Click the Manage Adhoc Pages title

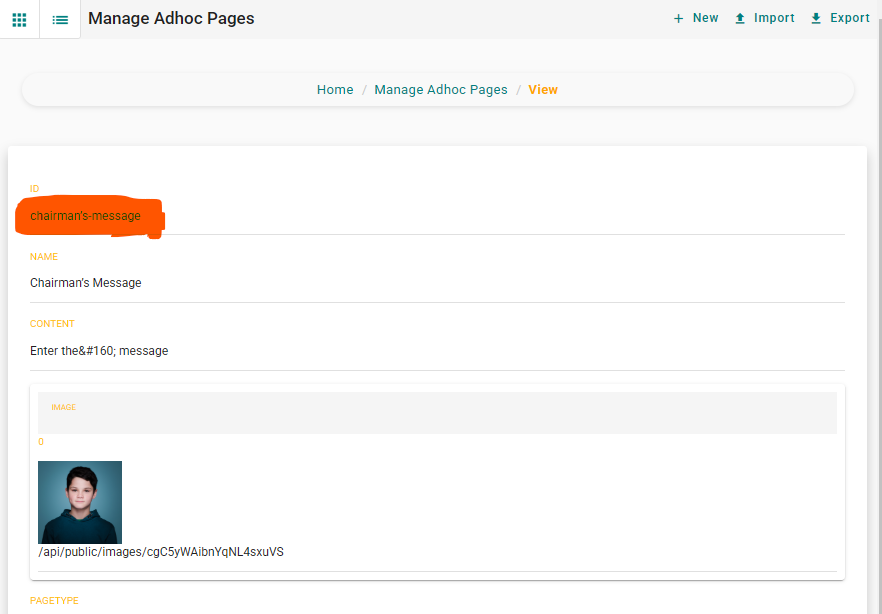171,19
